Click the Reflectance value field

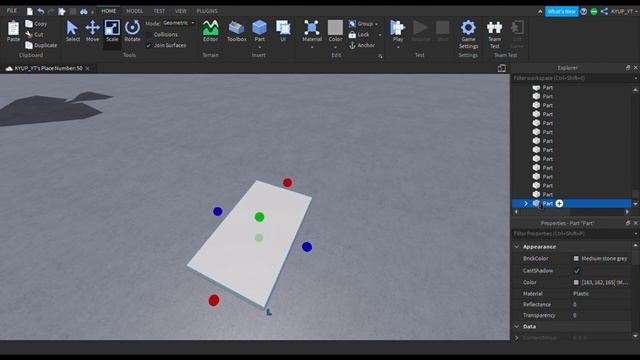602,304
